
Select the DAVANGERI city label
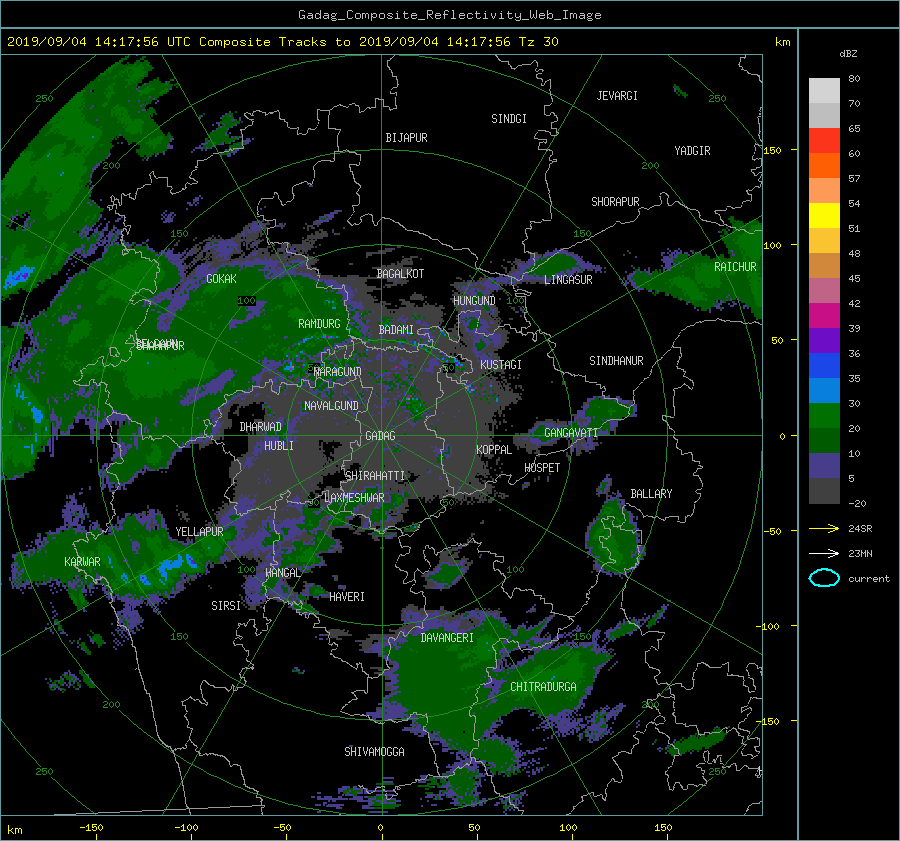coord(447,638)
